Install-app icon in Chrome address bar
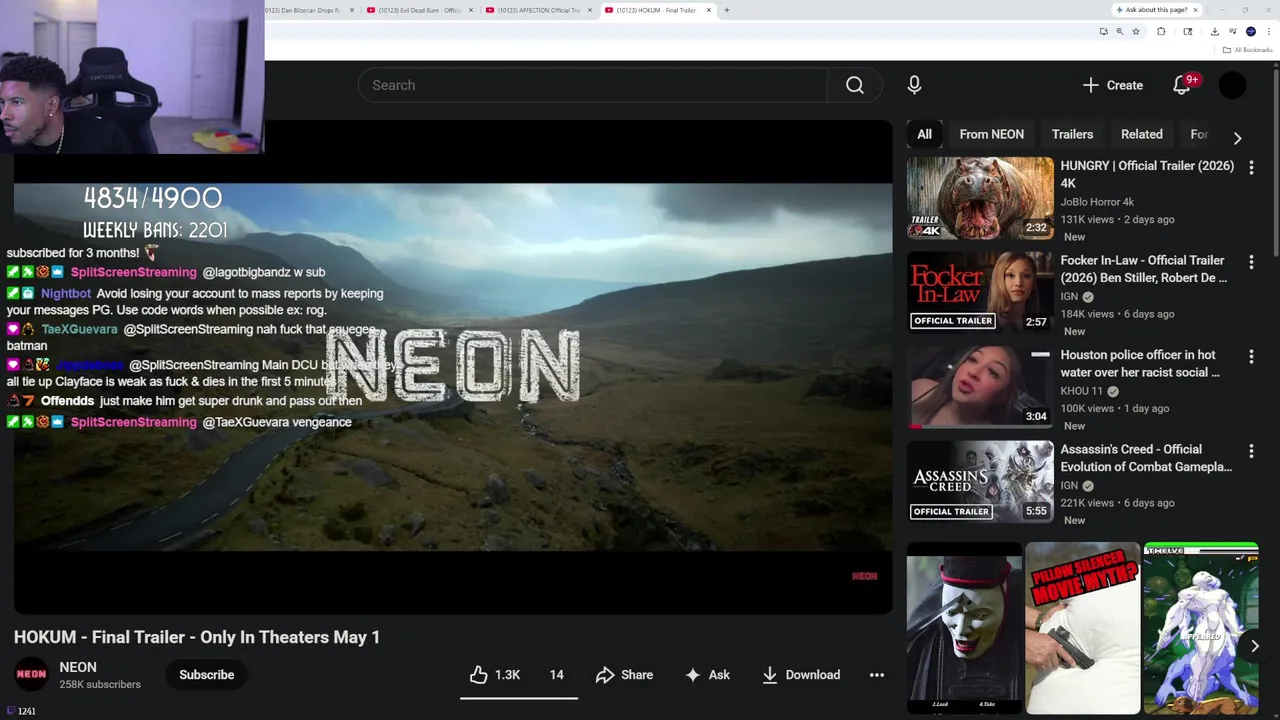The height and width of the screenshot is (720, 1280). pyautogui.click(x=1103, y=31)
